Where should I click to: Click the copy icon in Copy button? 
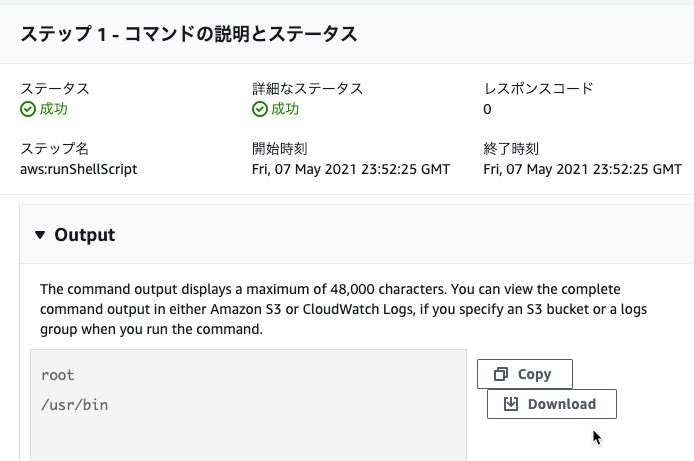(x=501, y=374)
